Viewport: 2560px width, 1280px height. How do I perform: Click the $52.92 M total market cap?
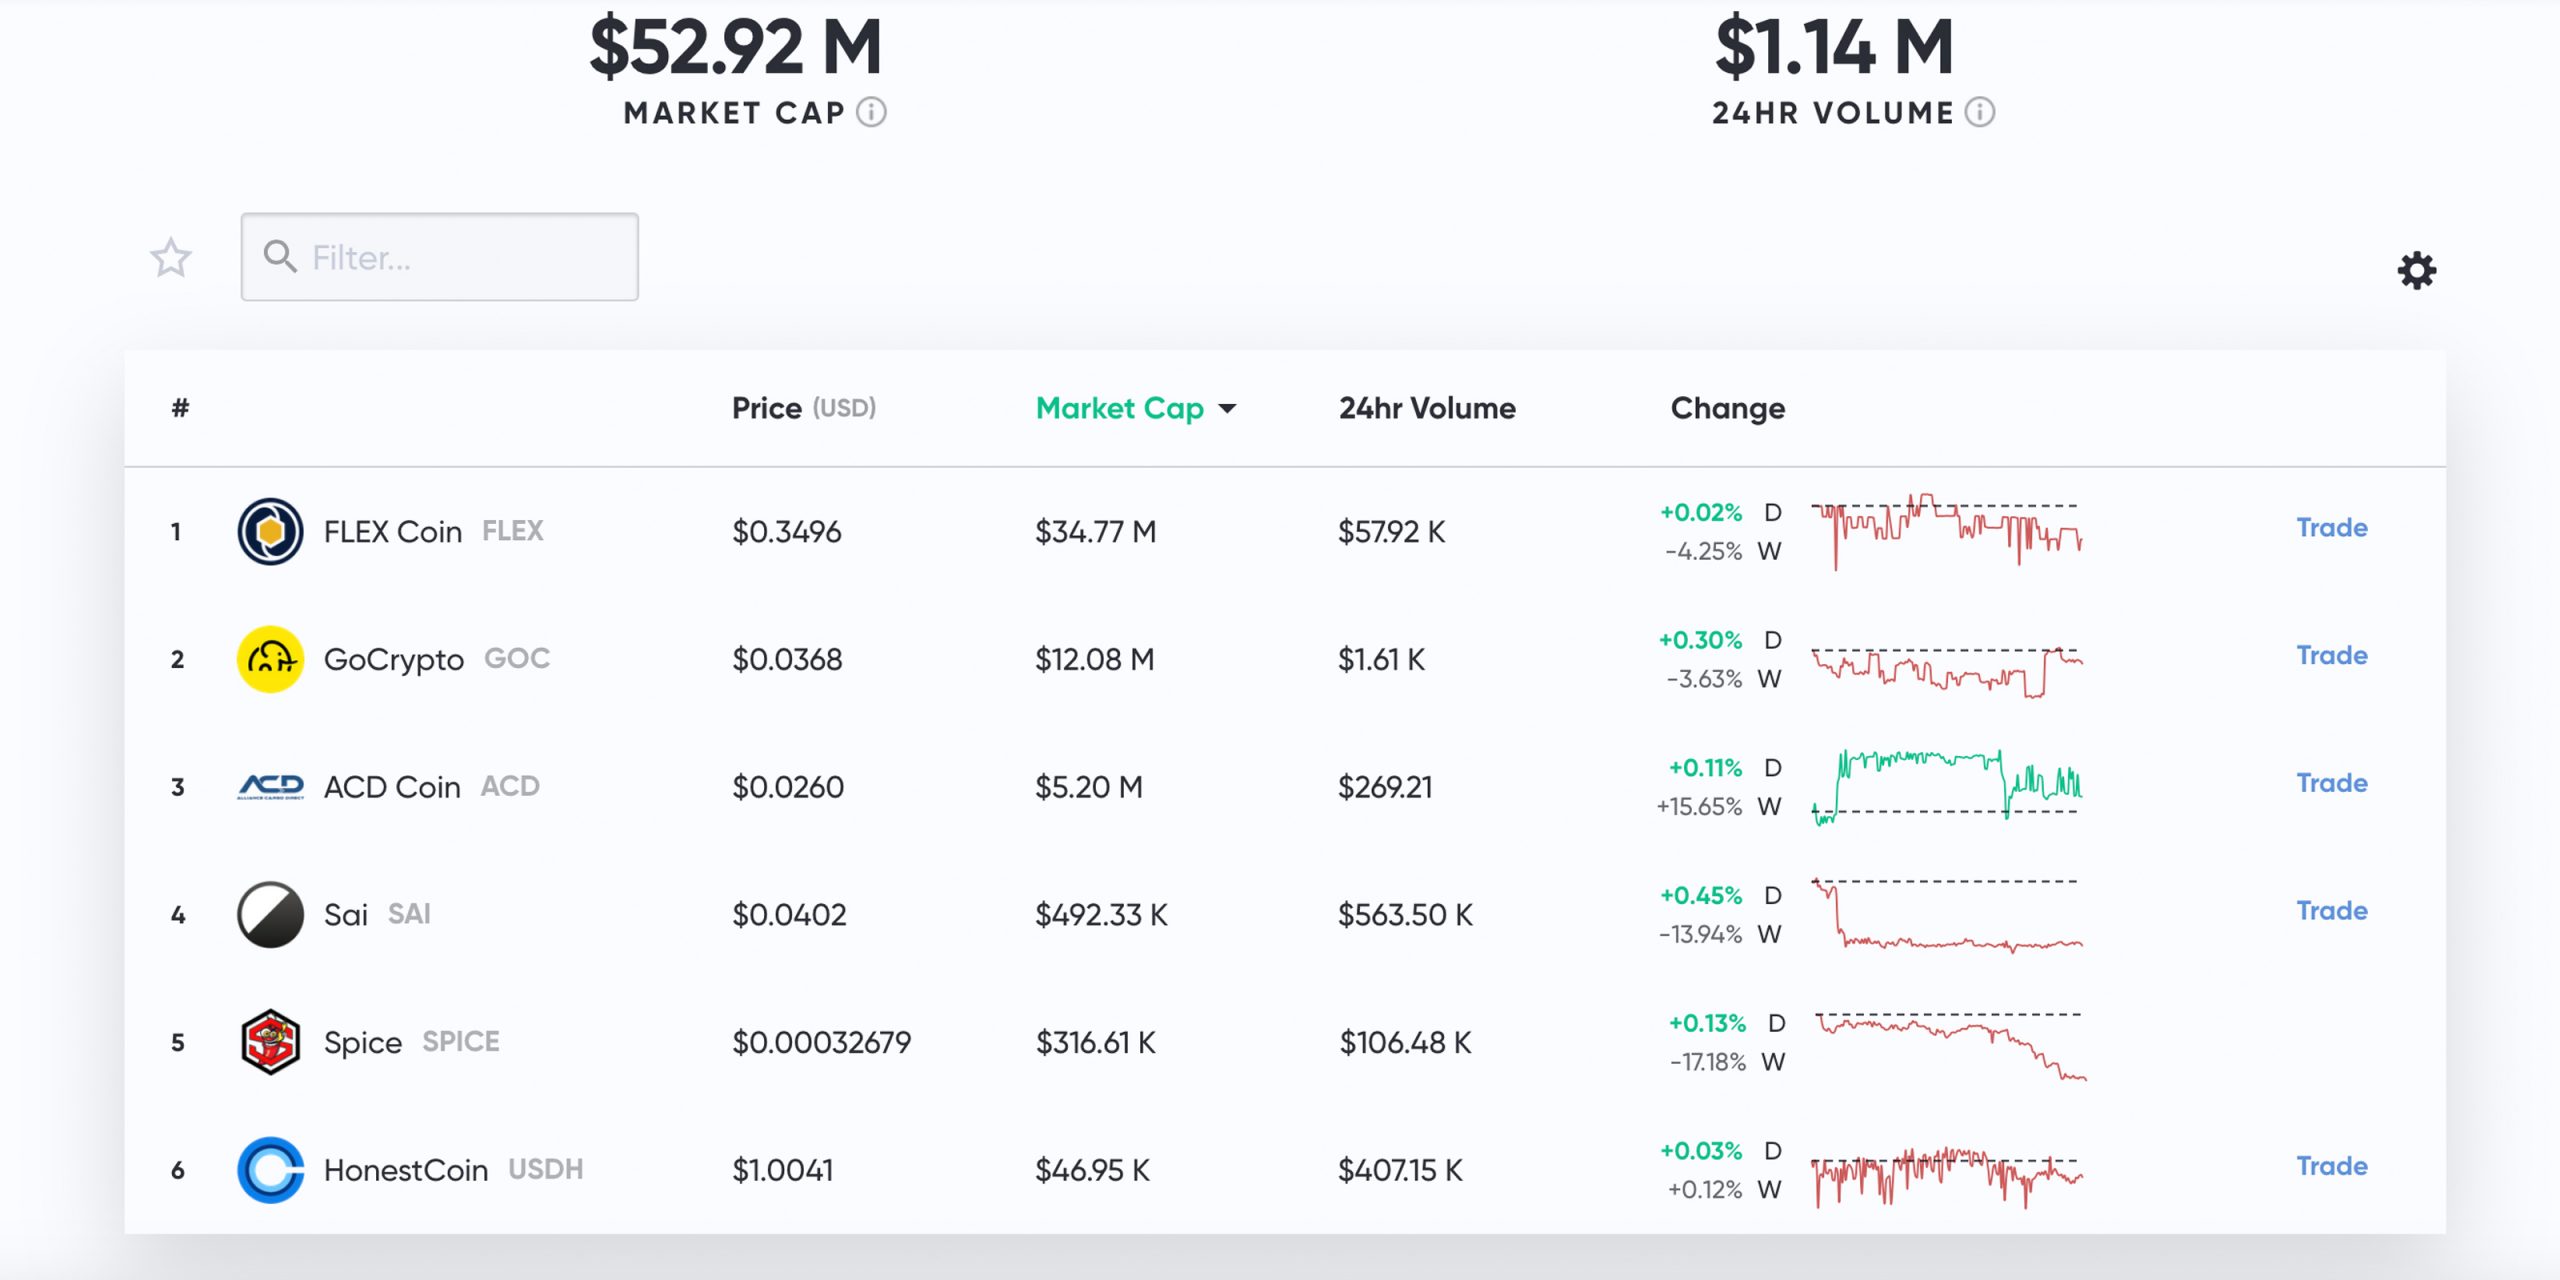coord(736,46)
